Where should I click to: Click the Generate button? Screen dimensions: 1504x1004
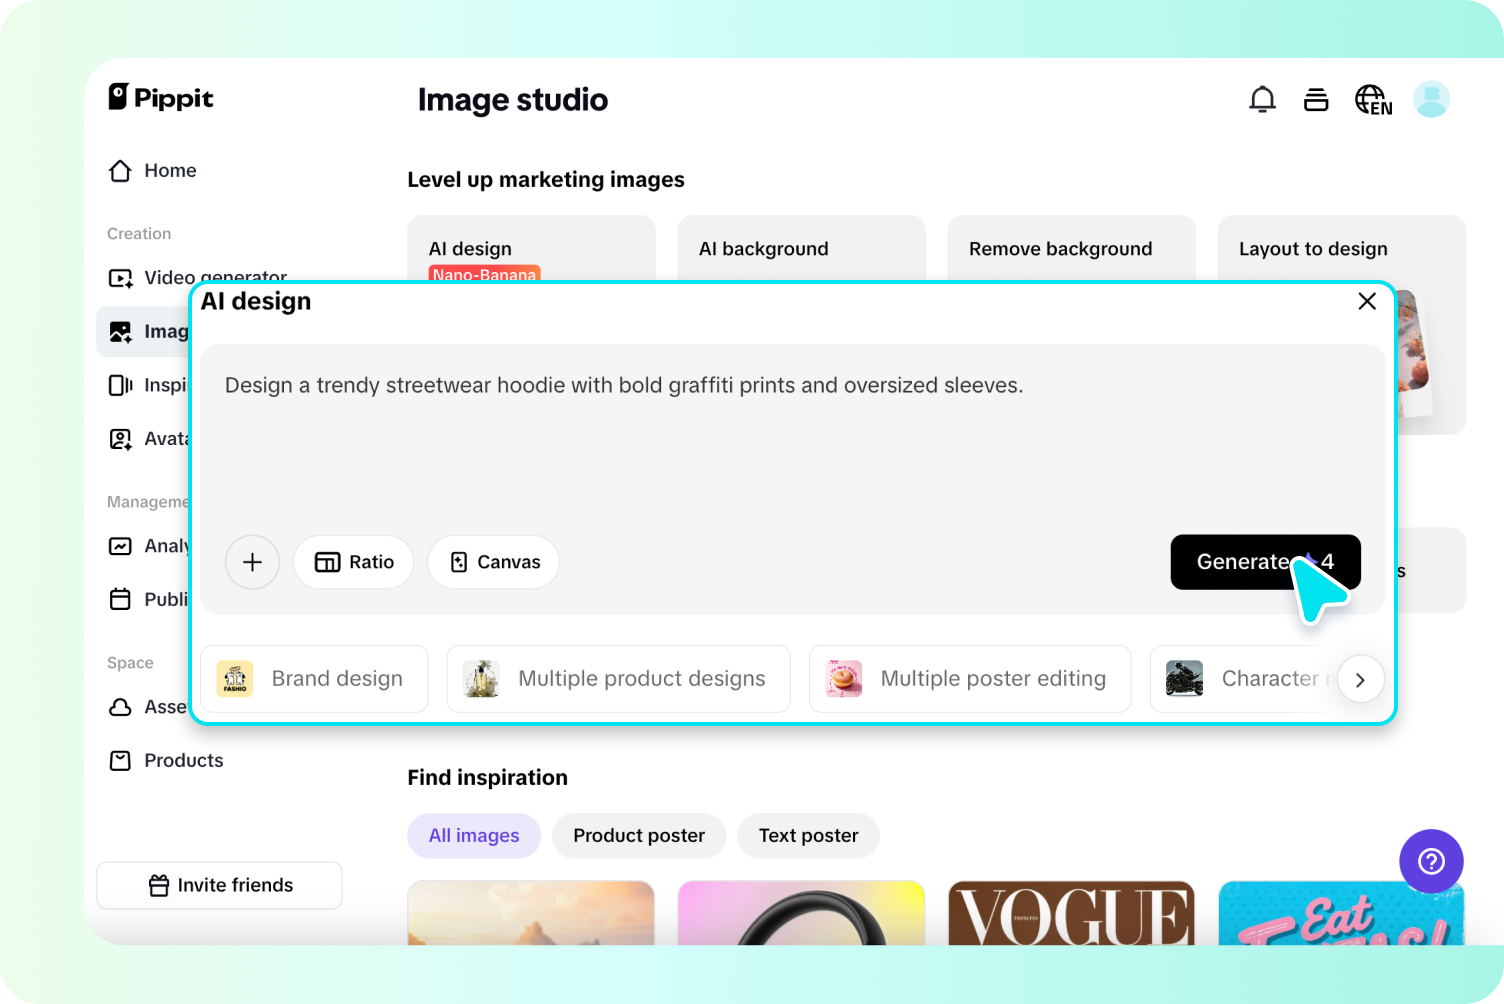[1265, 562]
